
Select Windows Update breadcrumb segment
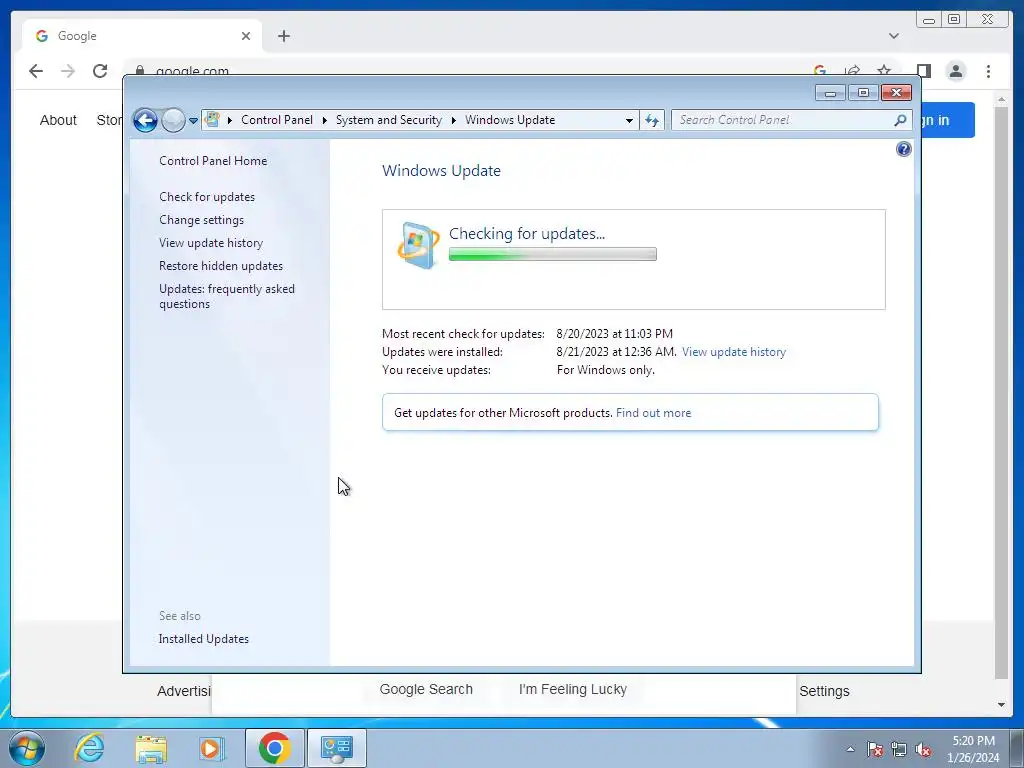click(x=510, y=120)
